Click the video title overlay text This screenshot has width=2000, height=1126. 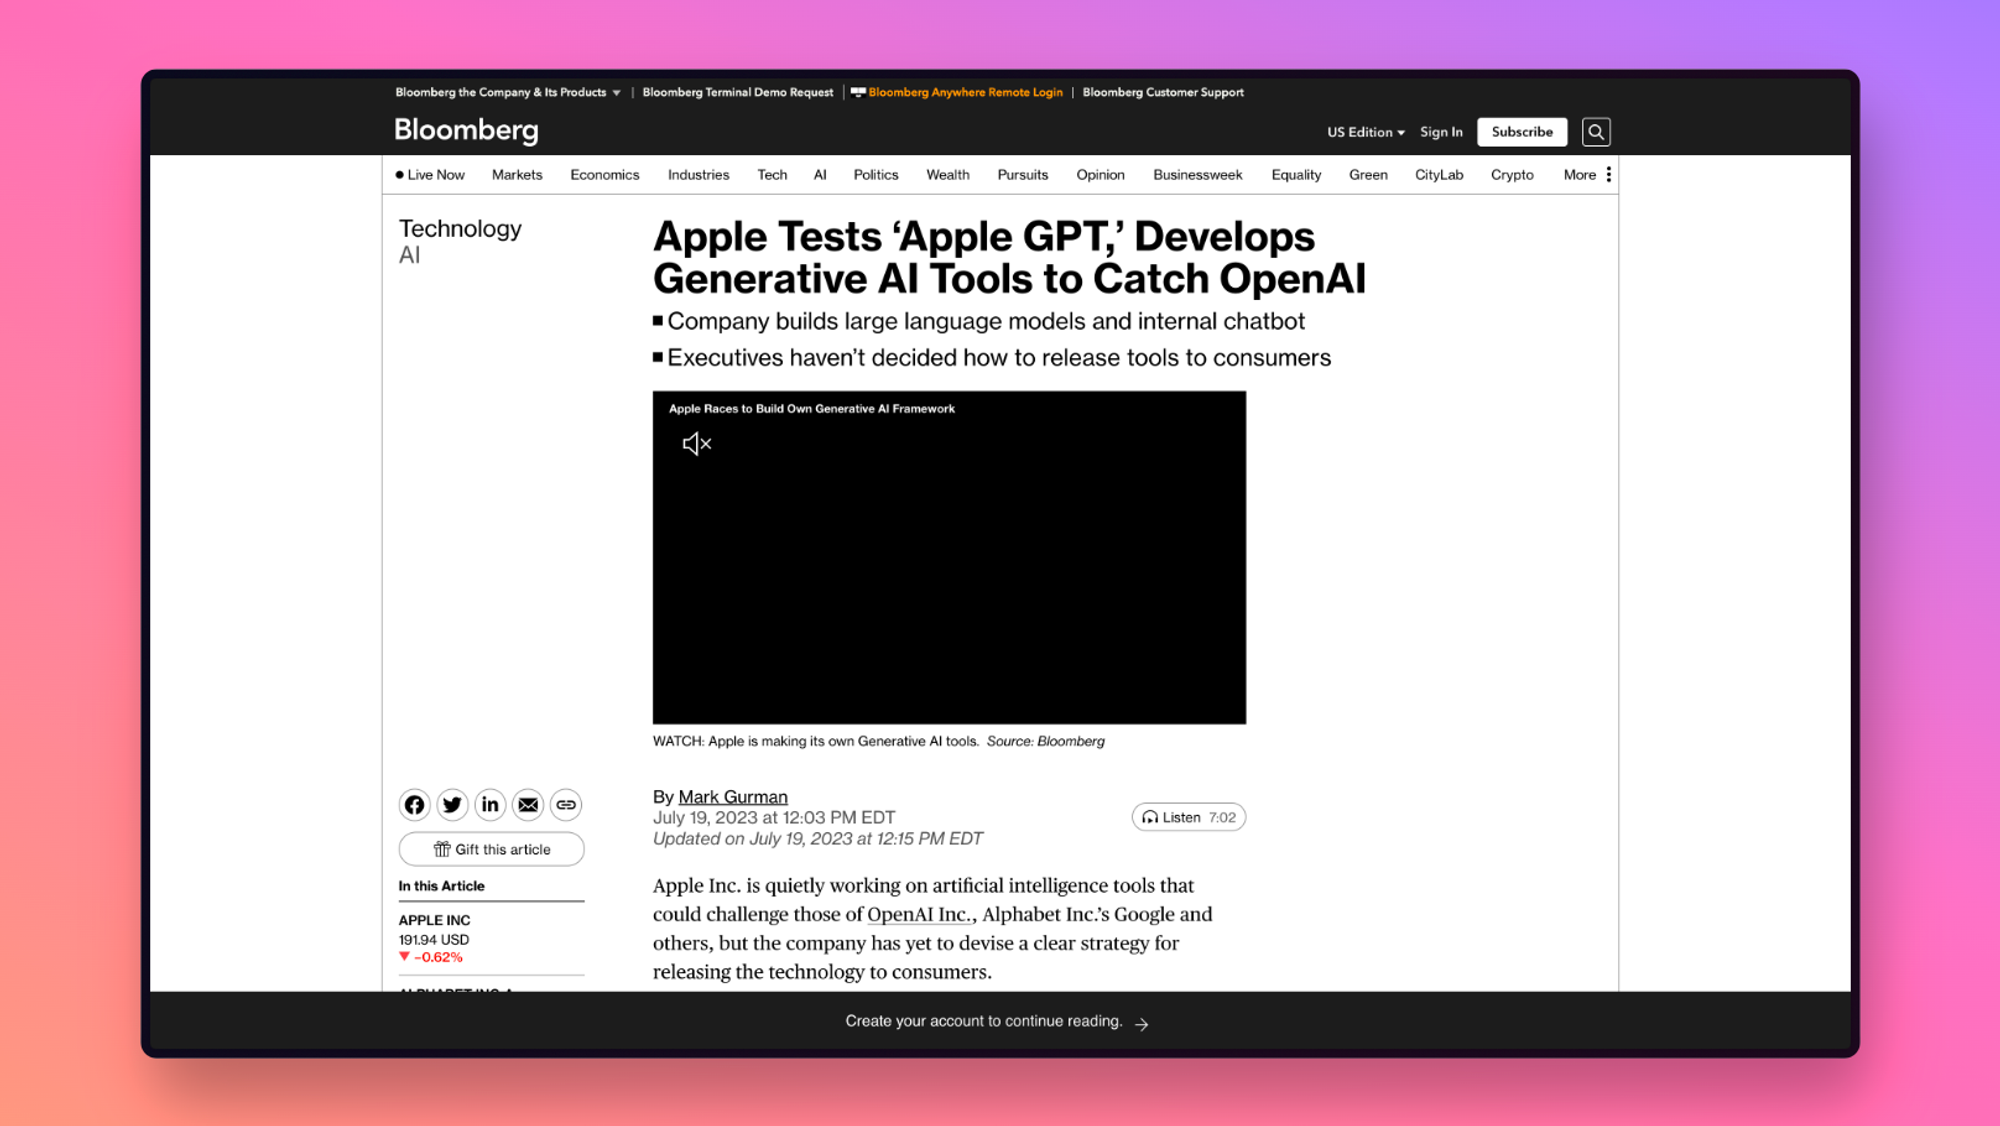pos(812,409)
